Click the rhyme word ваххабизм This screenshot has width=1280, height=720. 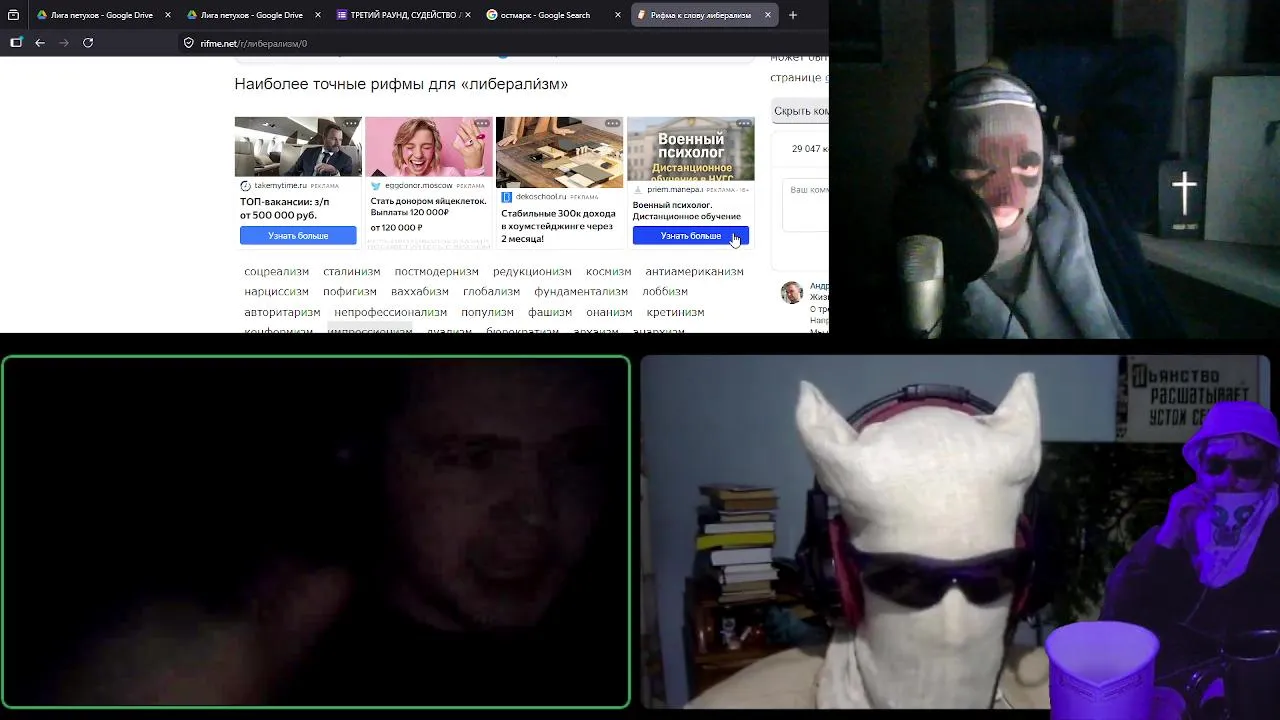(420, 292)
